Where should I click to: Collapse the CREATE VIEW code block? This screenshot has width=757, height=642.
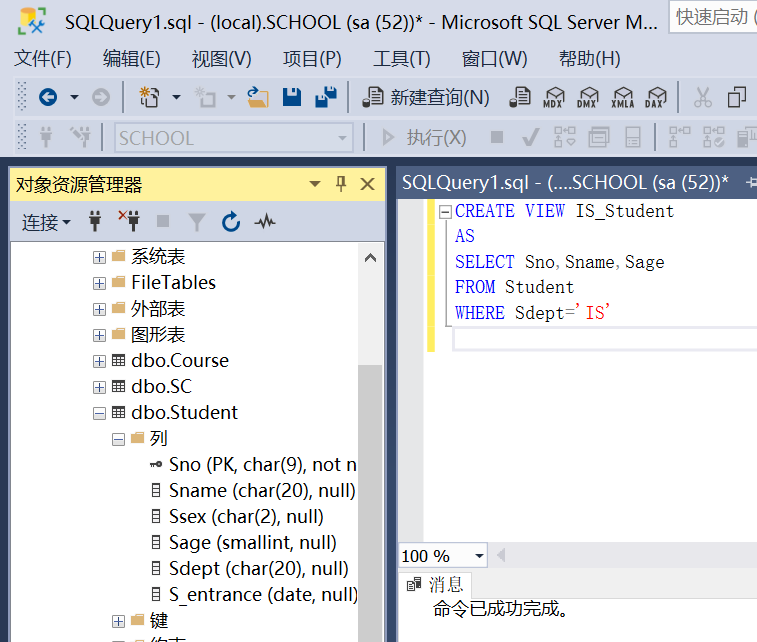click(445, 212)
